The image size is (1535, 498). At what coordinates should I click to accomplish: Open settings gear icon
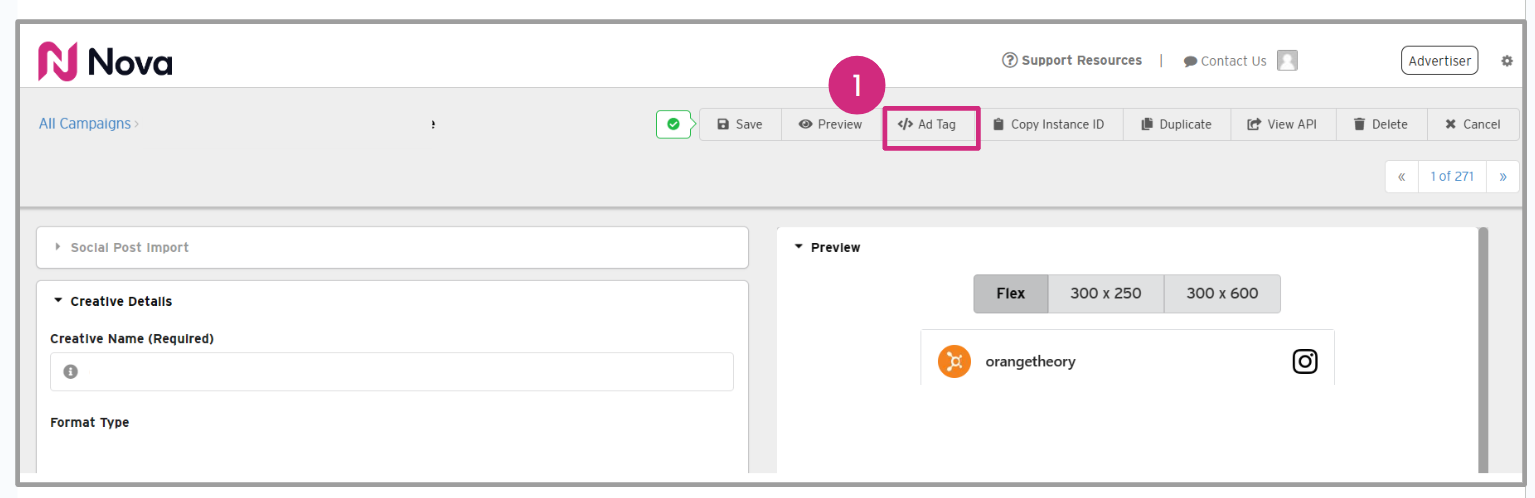pos(1507,61)
